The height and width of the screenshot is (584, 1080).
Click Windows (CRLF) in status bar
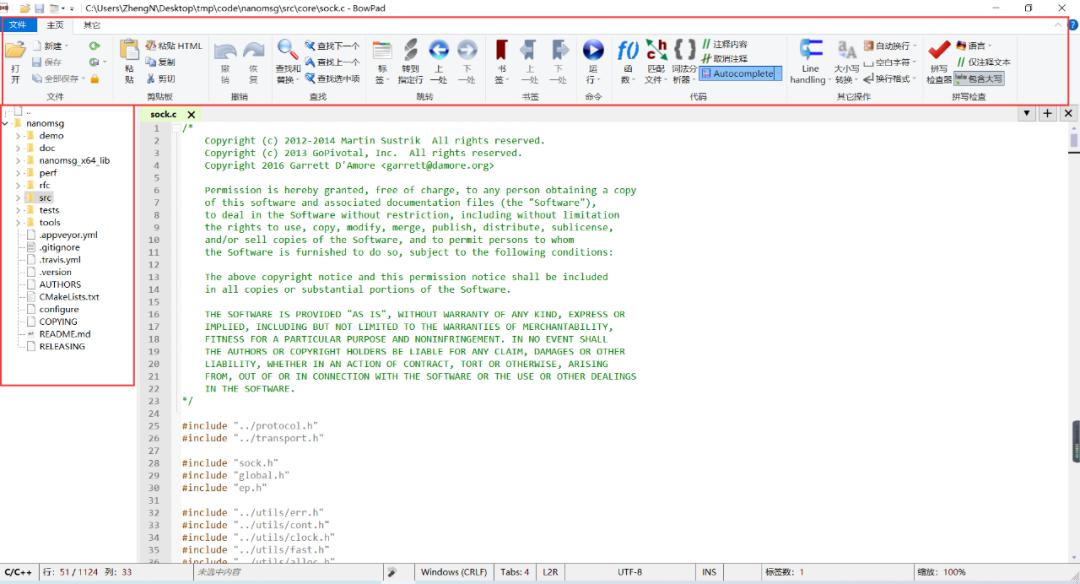(x=454, y=572)
